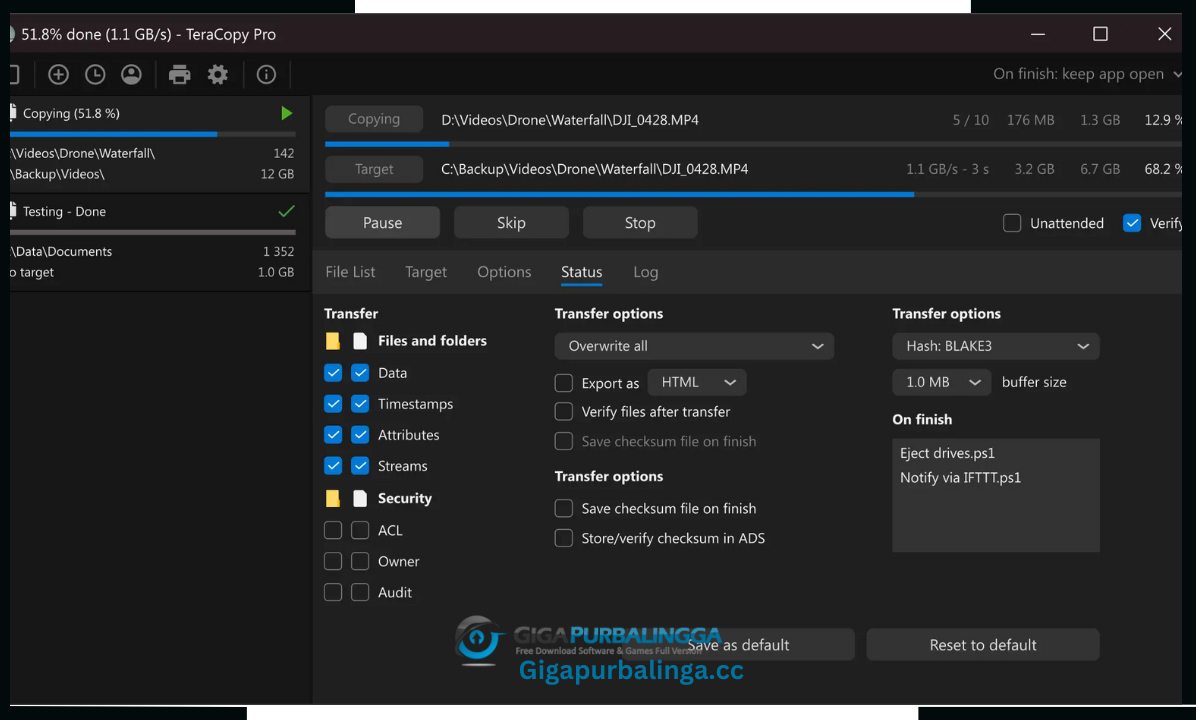This screenshot has height=720, width=1200.
Task: Enable the file-column Owner checkbox
Action: (x=360, y=561)
